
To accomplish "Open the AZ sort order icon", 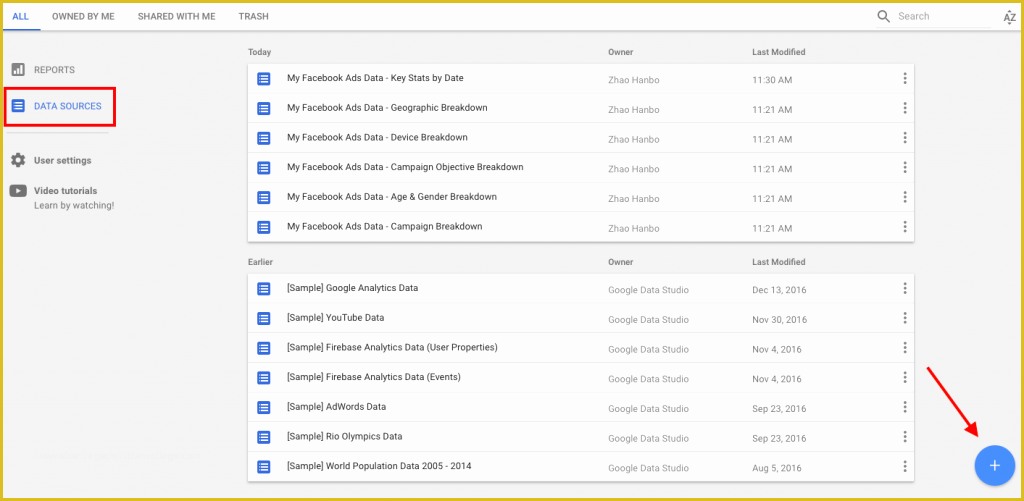I will click(x=1009, y=17).
